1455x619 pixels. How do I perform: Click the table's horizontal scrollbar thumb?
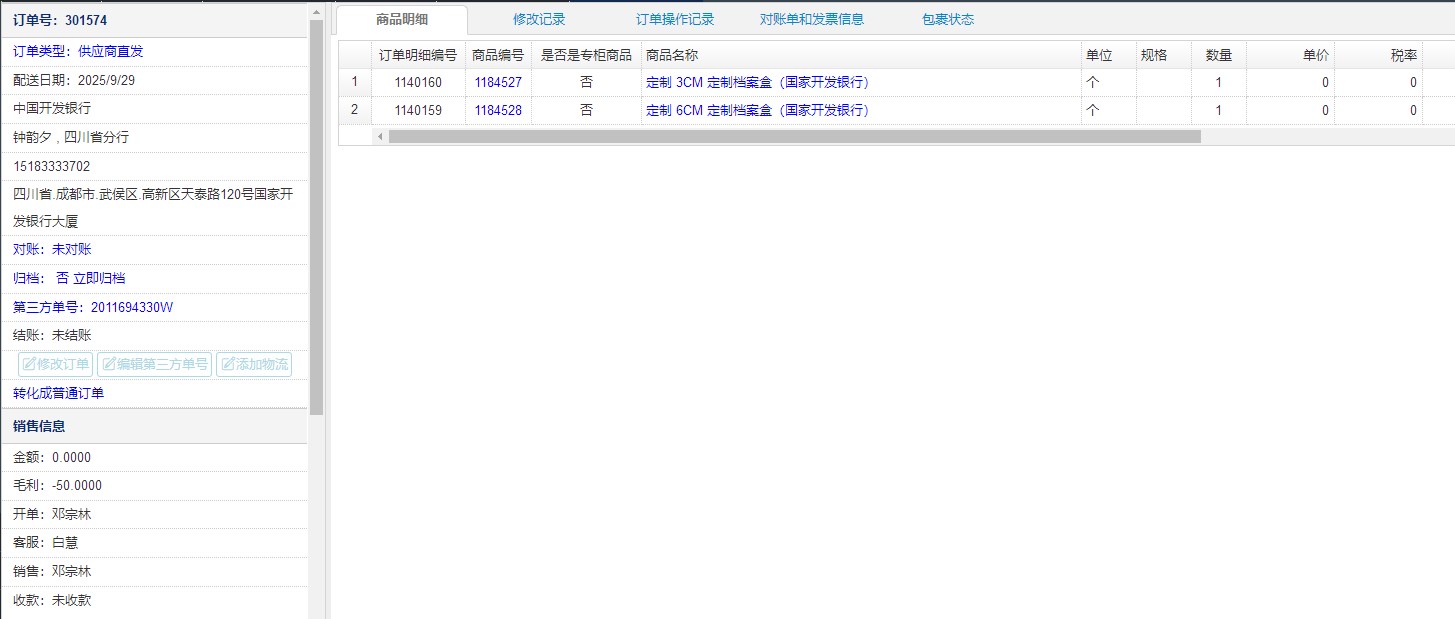tap(794, 136)
